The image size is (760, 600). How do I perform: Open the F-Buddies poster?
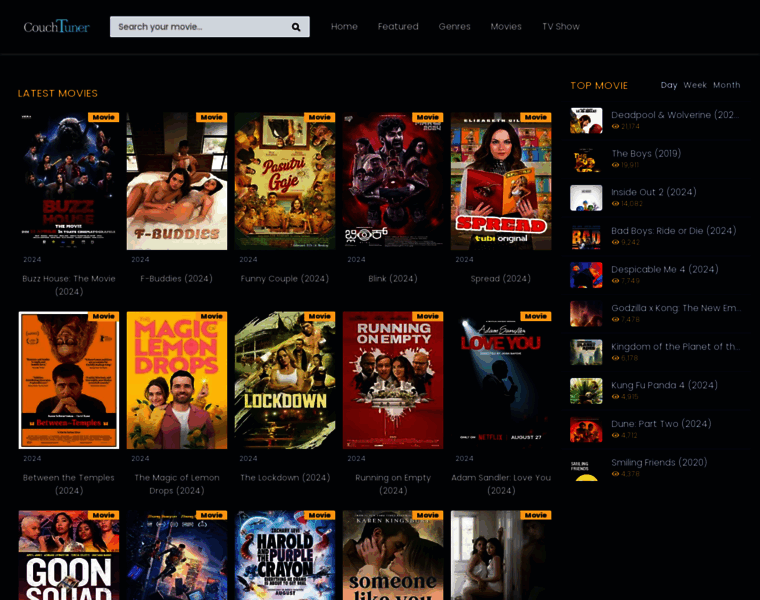pos(177,181)
